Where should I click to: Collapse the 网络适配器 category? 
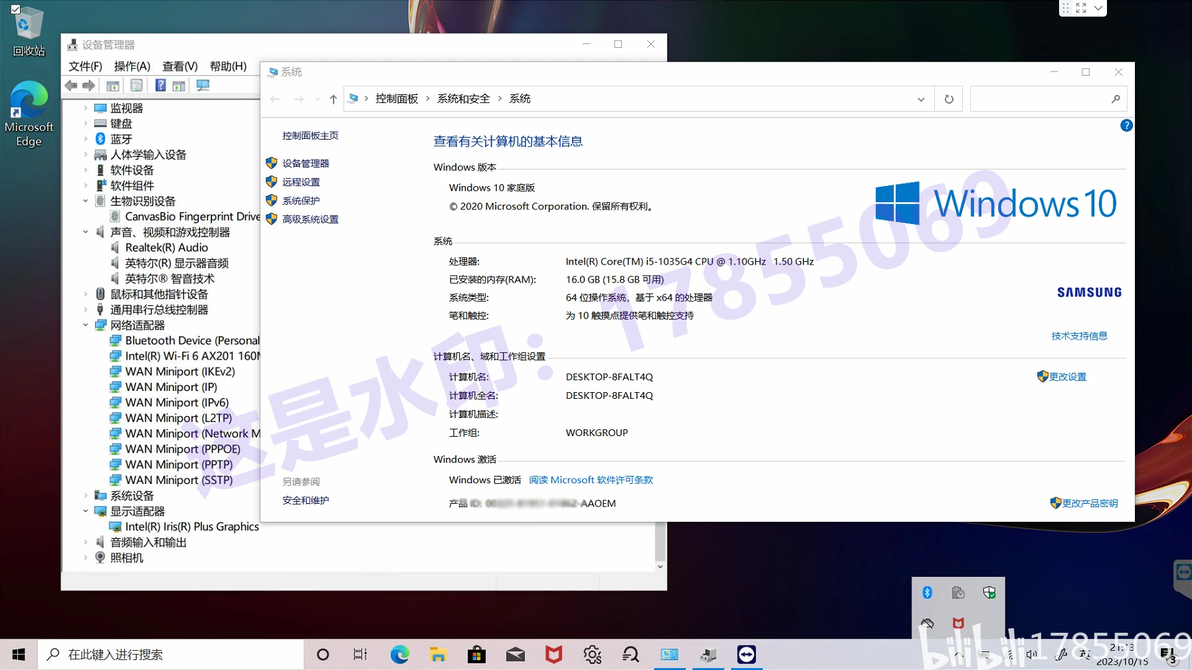click(86, 325)
